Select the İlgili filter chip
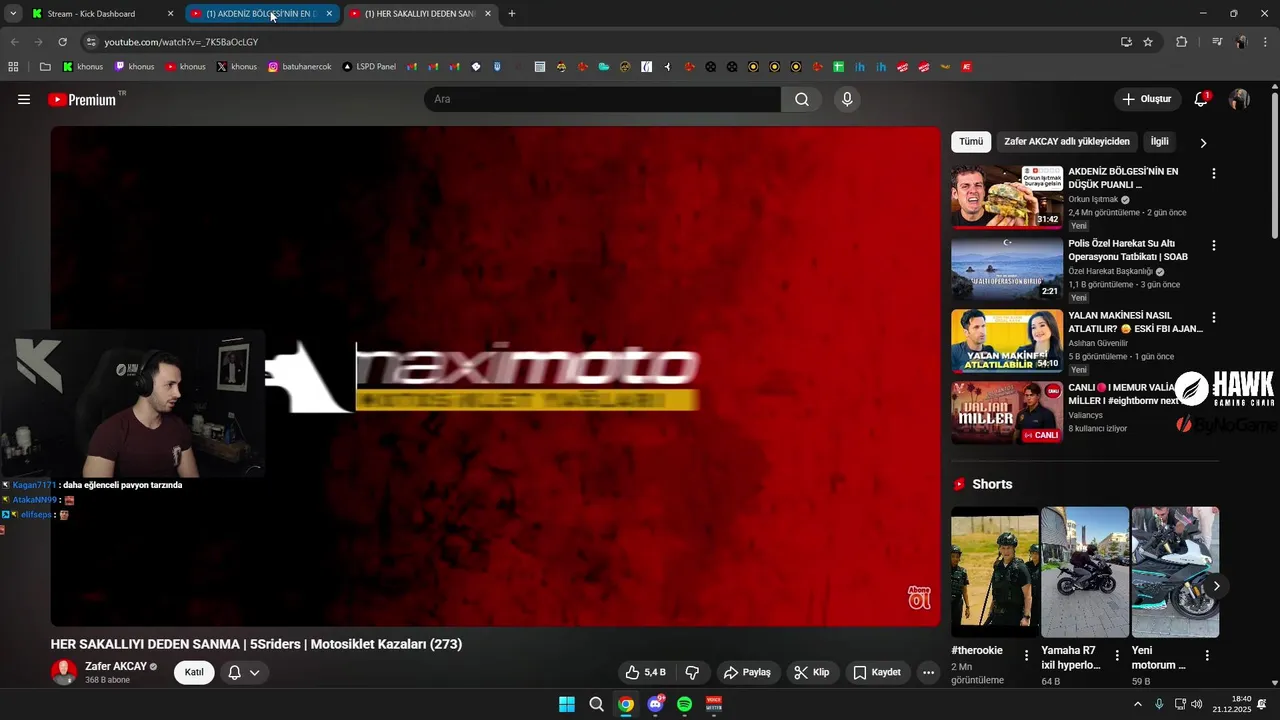Viewport: 1280px width, 720px height. click(1159, 142)
